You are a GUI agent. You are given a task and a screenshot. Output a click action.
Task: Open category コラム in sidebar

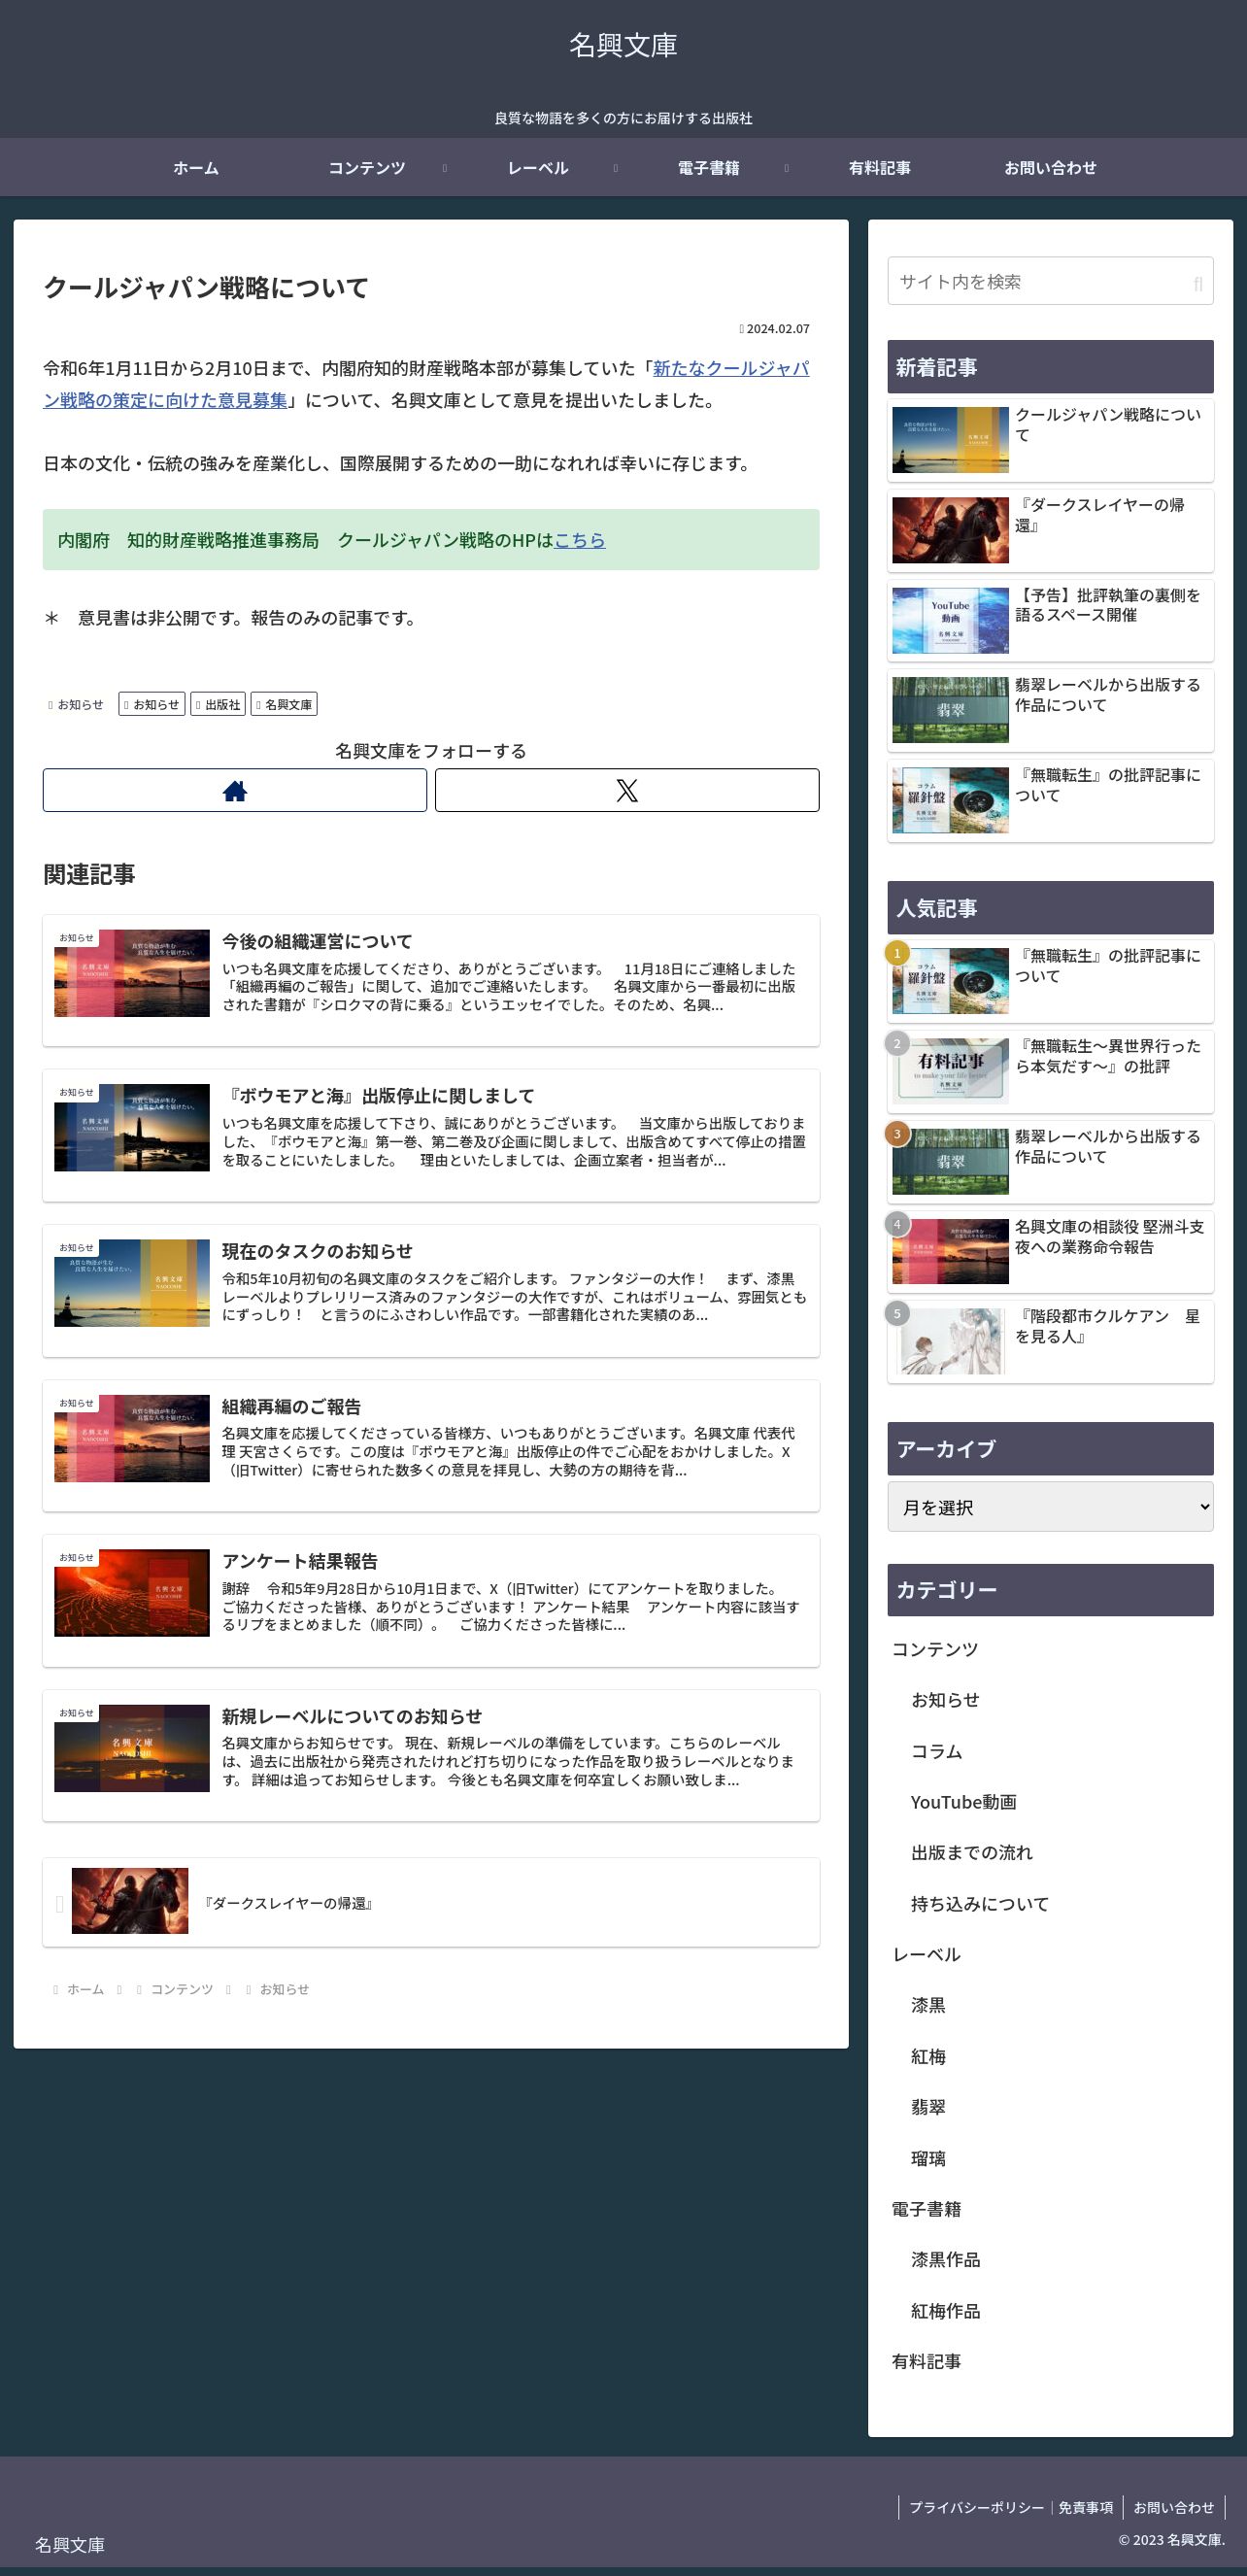coord(936,1751)
